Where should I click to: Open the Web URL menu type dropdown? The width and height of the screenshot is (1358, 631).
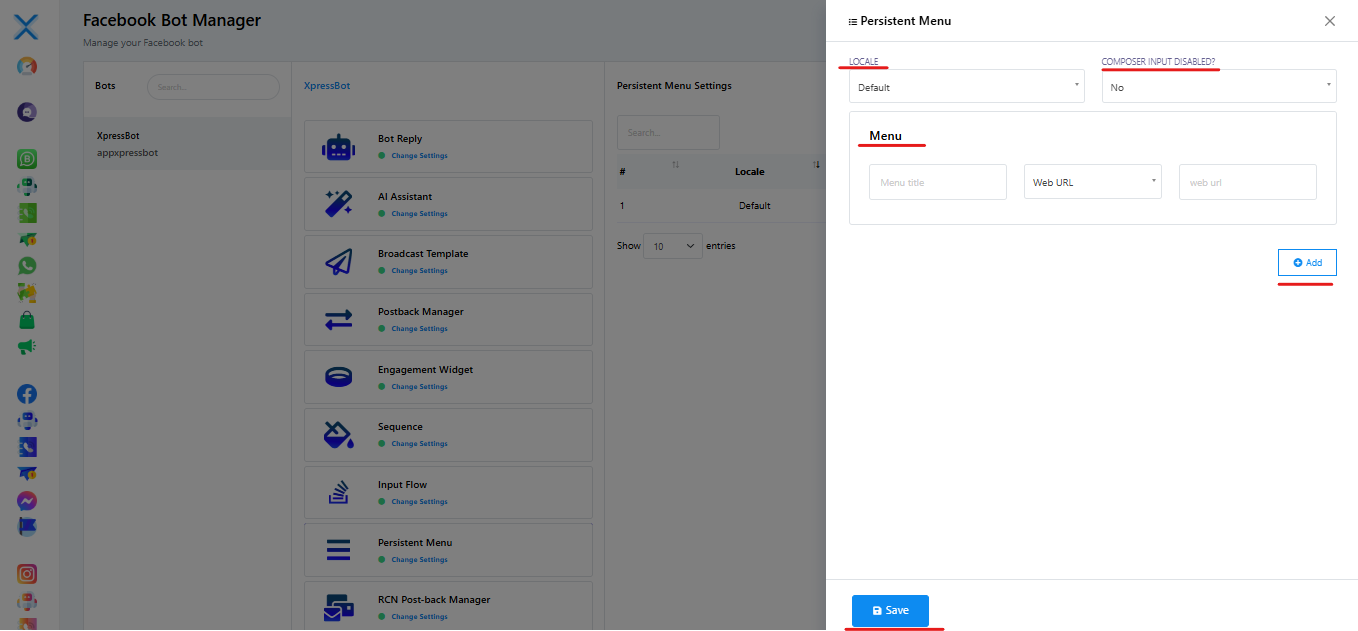(x=1092, y=183)
